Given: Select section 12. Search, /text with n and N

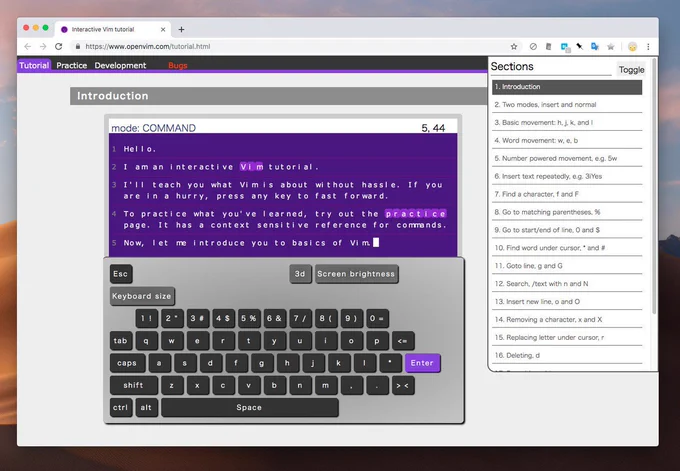Looking at the screenshot, I should 567,284.
